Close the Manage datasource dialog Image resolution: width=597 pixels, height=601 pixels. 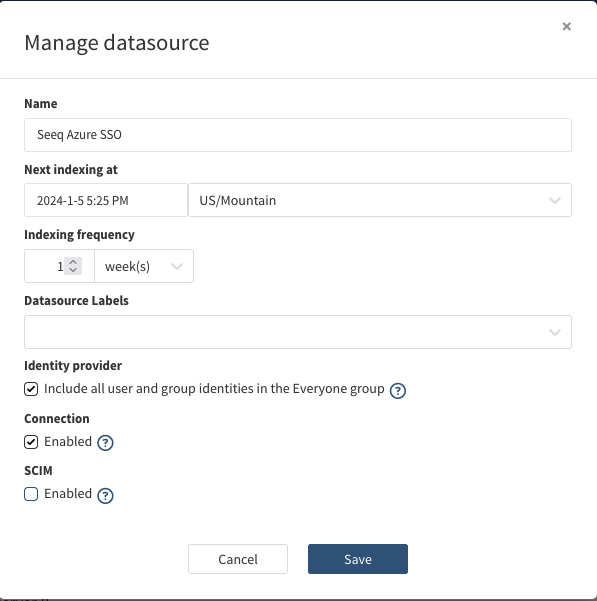566,26
